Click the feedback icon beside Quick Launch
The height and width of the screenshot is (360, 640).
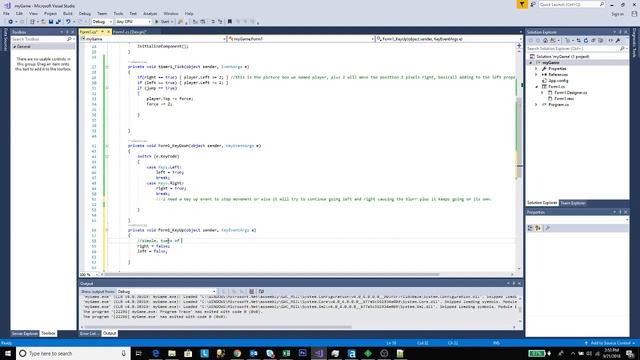coord(533,4)
